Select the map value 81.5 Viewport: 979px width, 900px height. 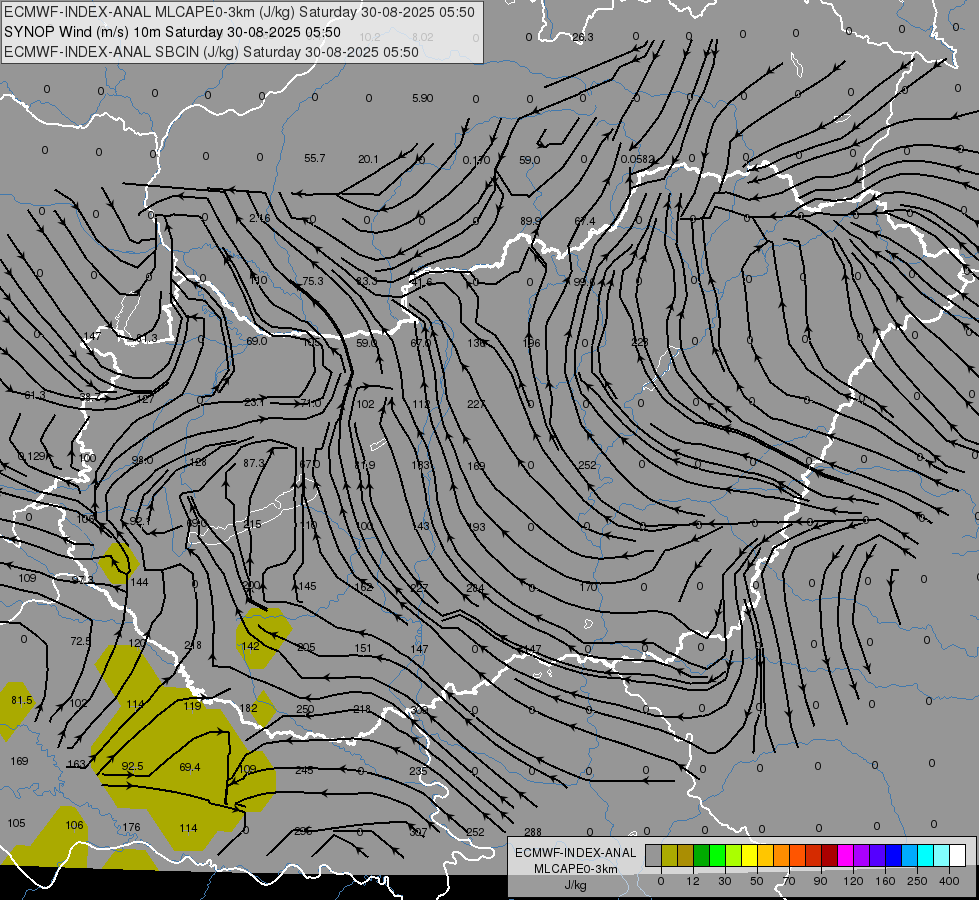pyautogui.click(x=22, y=700)
